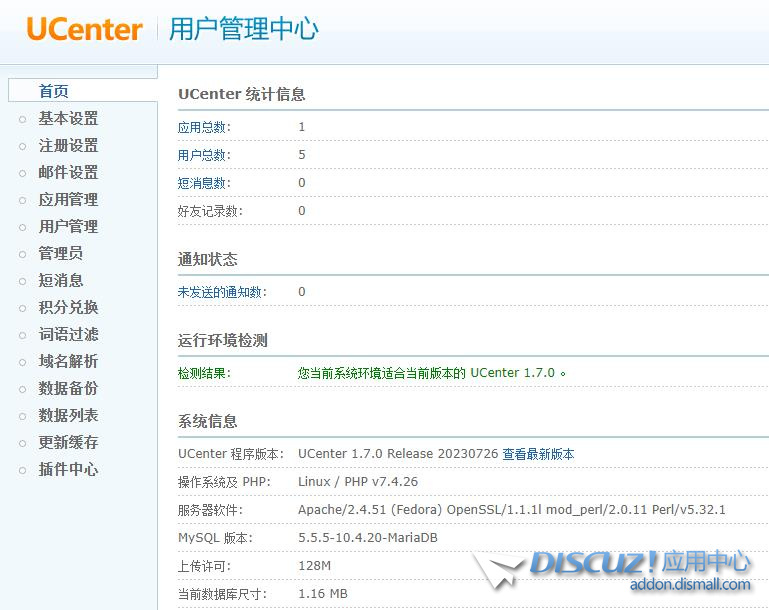Select 域名解析 menu item
769x610 pixels.
tap(68, 361)
